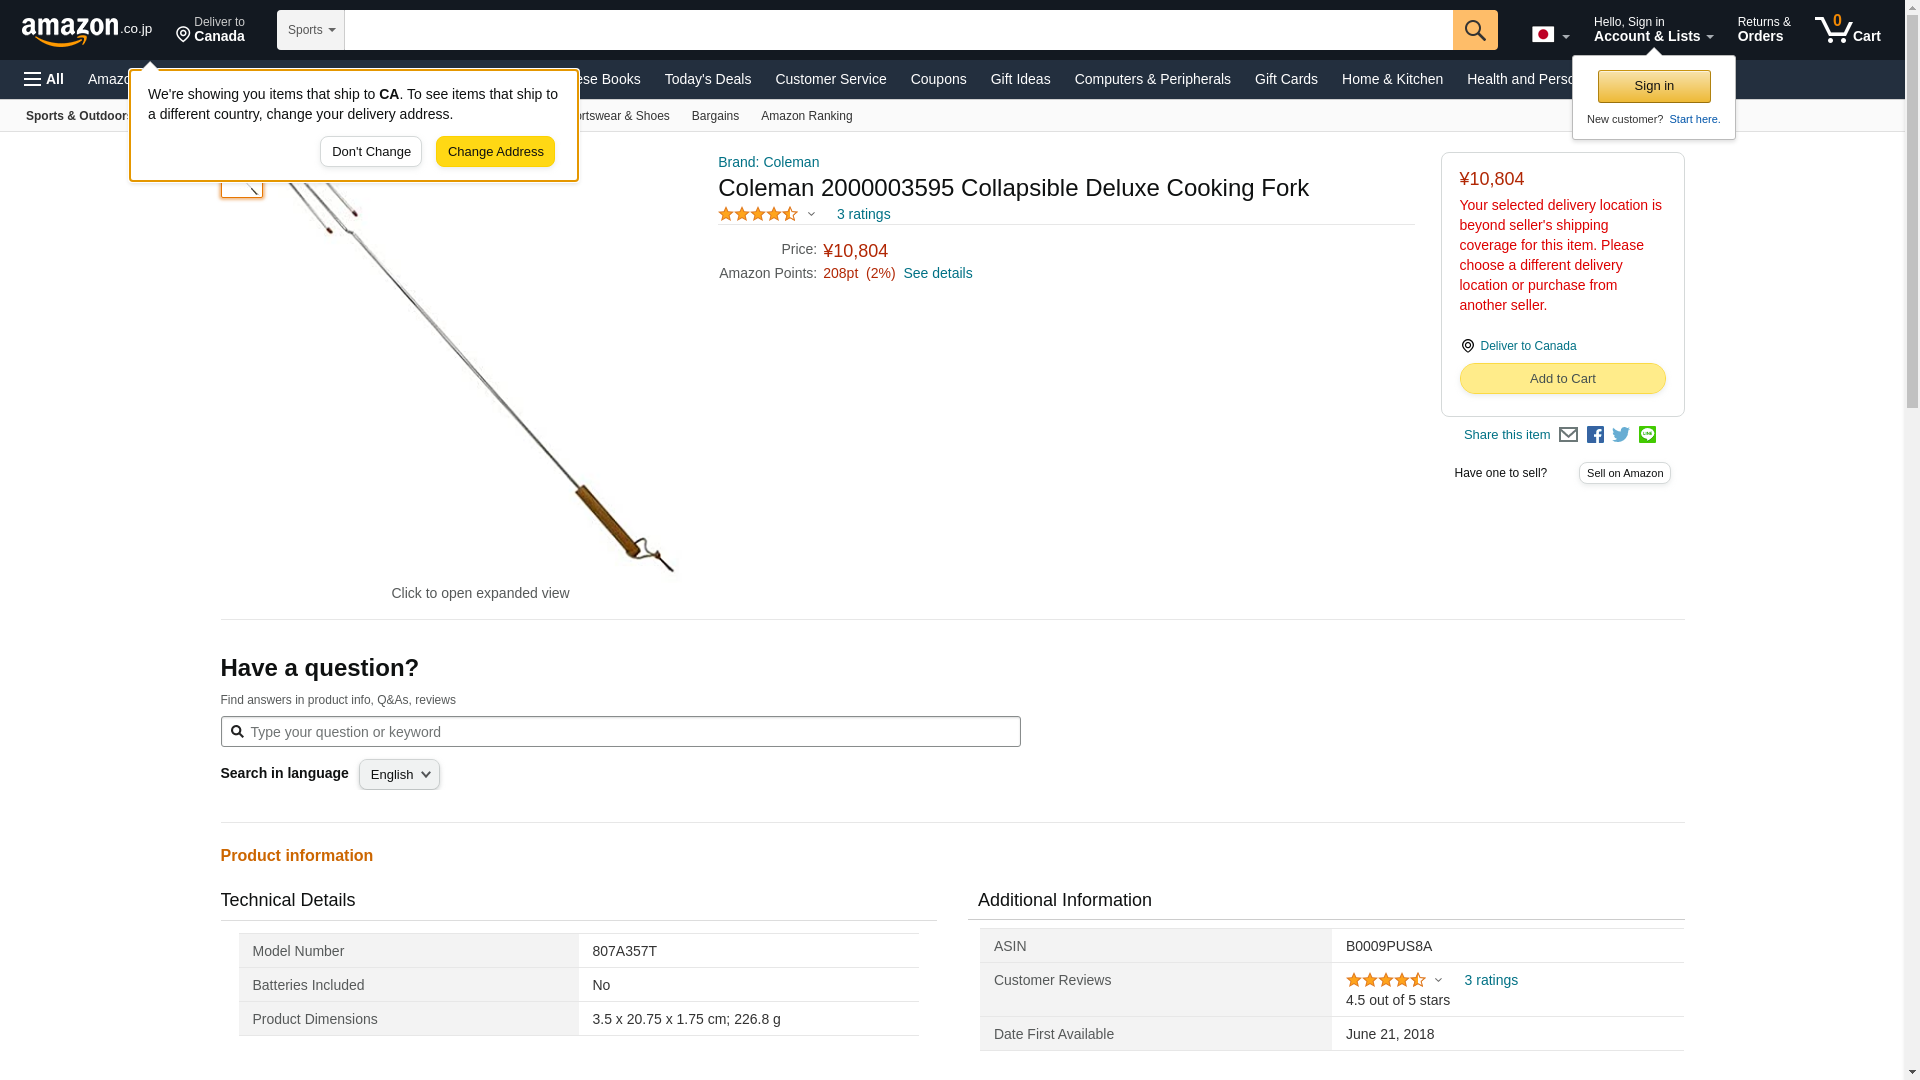Go to Gift Cards menu item
Screen dimensions: 1920x1080
coord(1286,79)
